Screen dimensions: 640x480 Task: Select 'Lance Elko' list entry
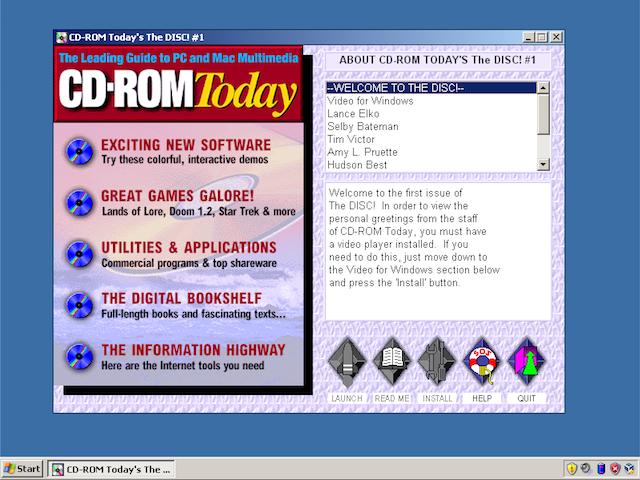coord(431,113)
